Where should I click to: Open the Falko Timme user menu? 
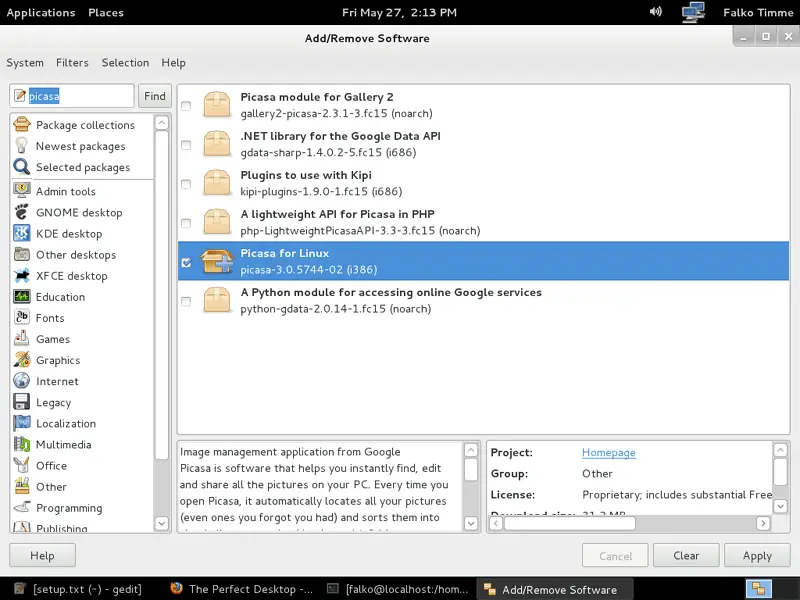click(x=758, y=12)
